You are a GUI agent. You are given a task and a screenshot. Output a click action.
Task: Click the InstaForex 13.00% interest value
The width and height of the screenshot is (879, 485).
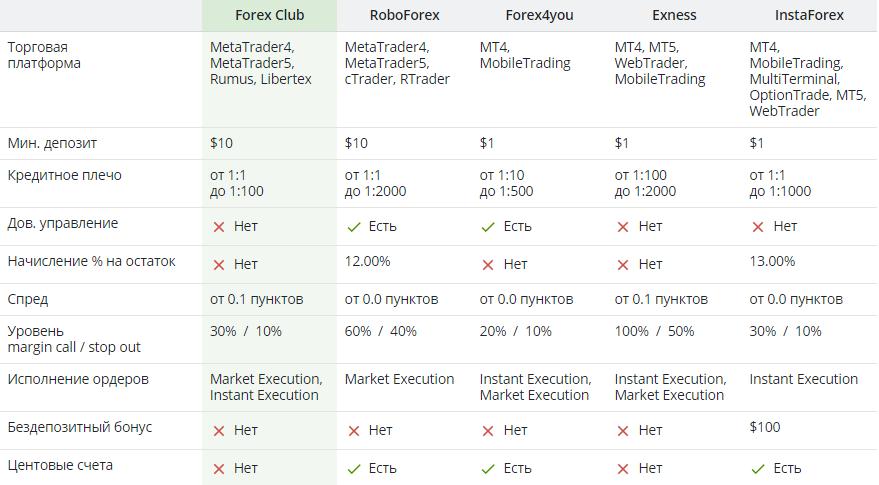(x=772, y=261)
